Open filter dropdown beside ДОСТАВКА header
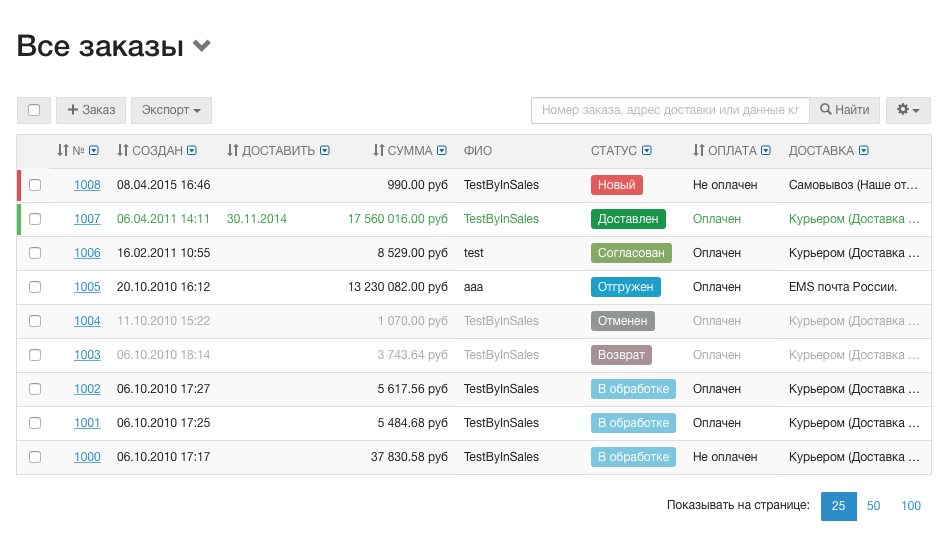The width and height of the screenshot is (947, 554). coord(864,150)
